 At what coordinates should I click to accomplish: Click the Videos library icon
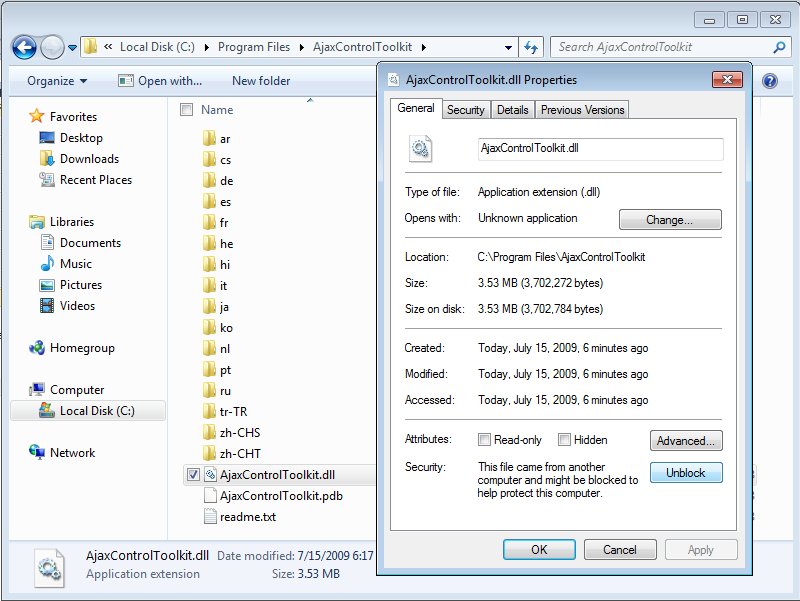point(47,306)
